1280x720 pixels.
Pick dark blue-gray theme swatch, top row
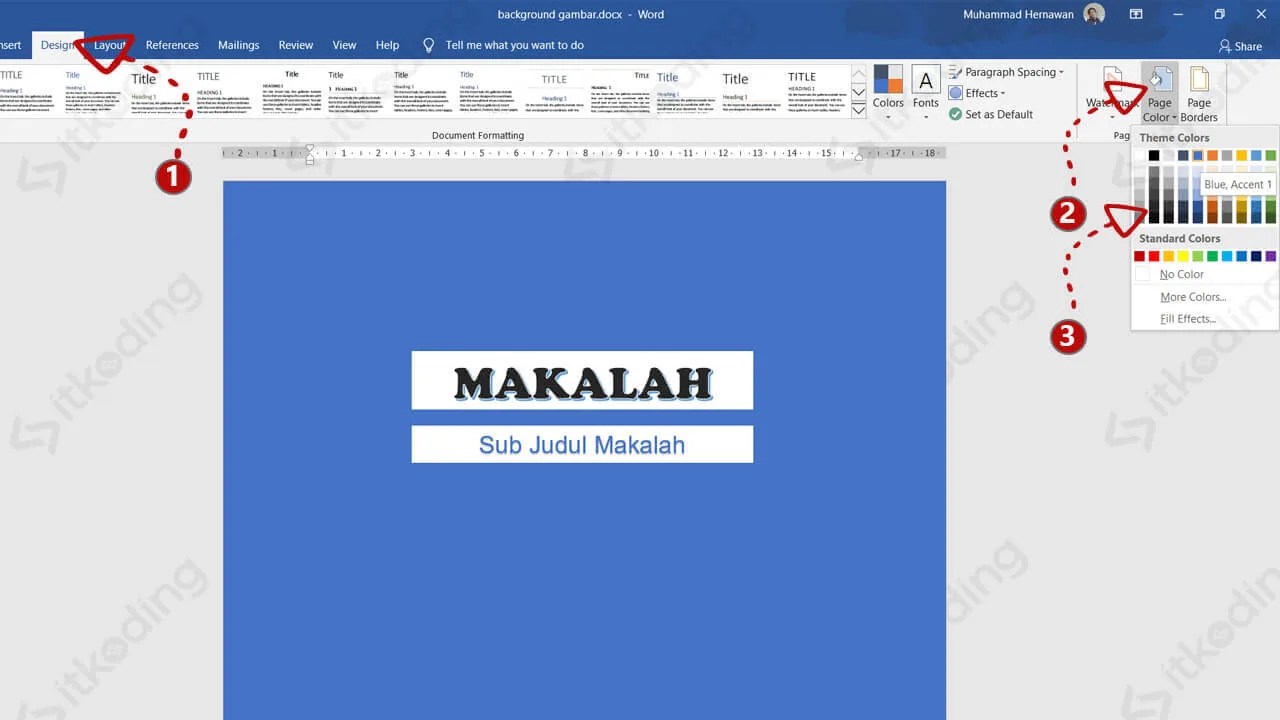[1183, 155]
